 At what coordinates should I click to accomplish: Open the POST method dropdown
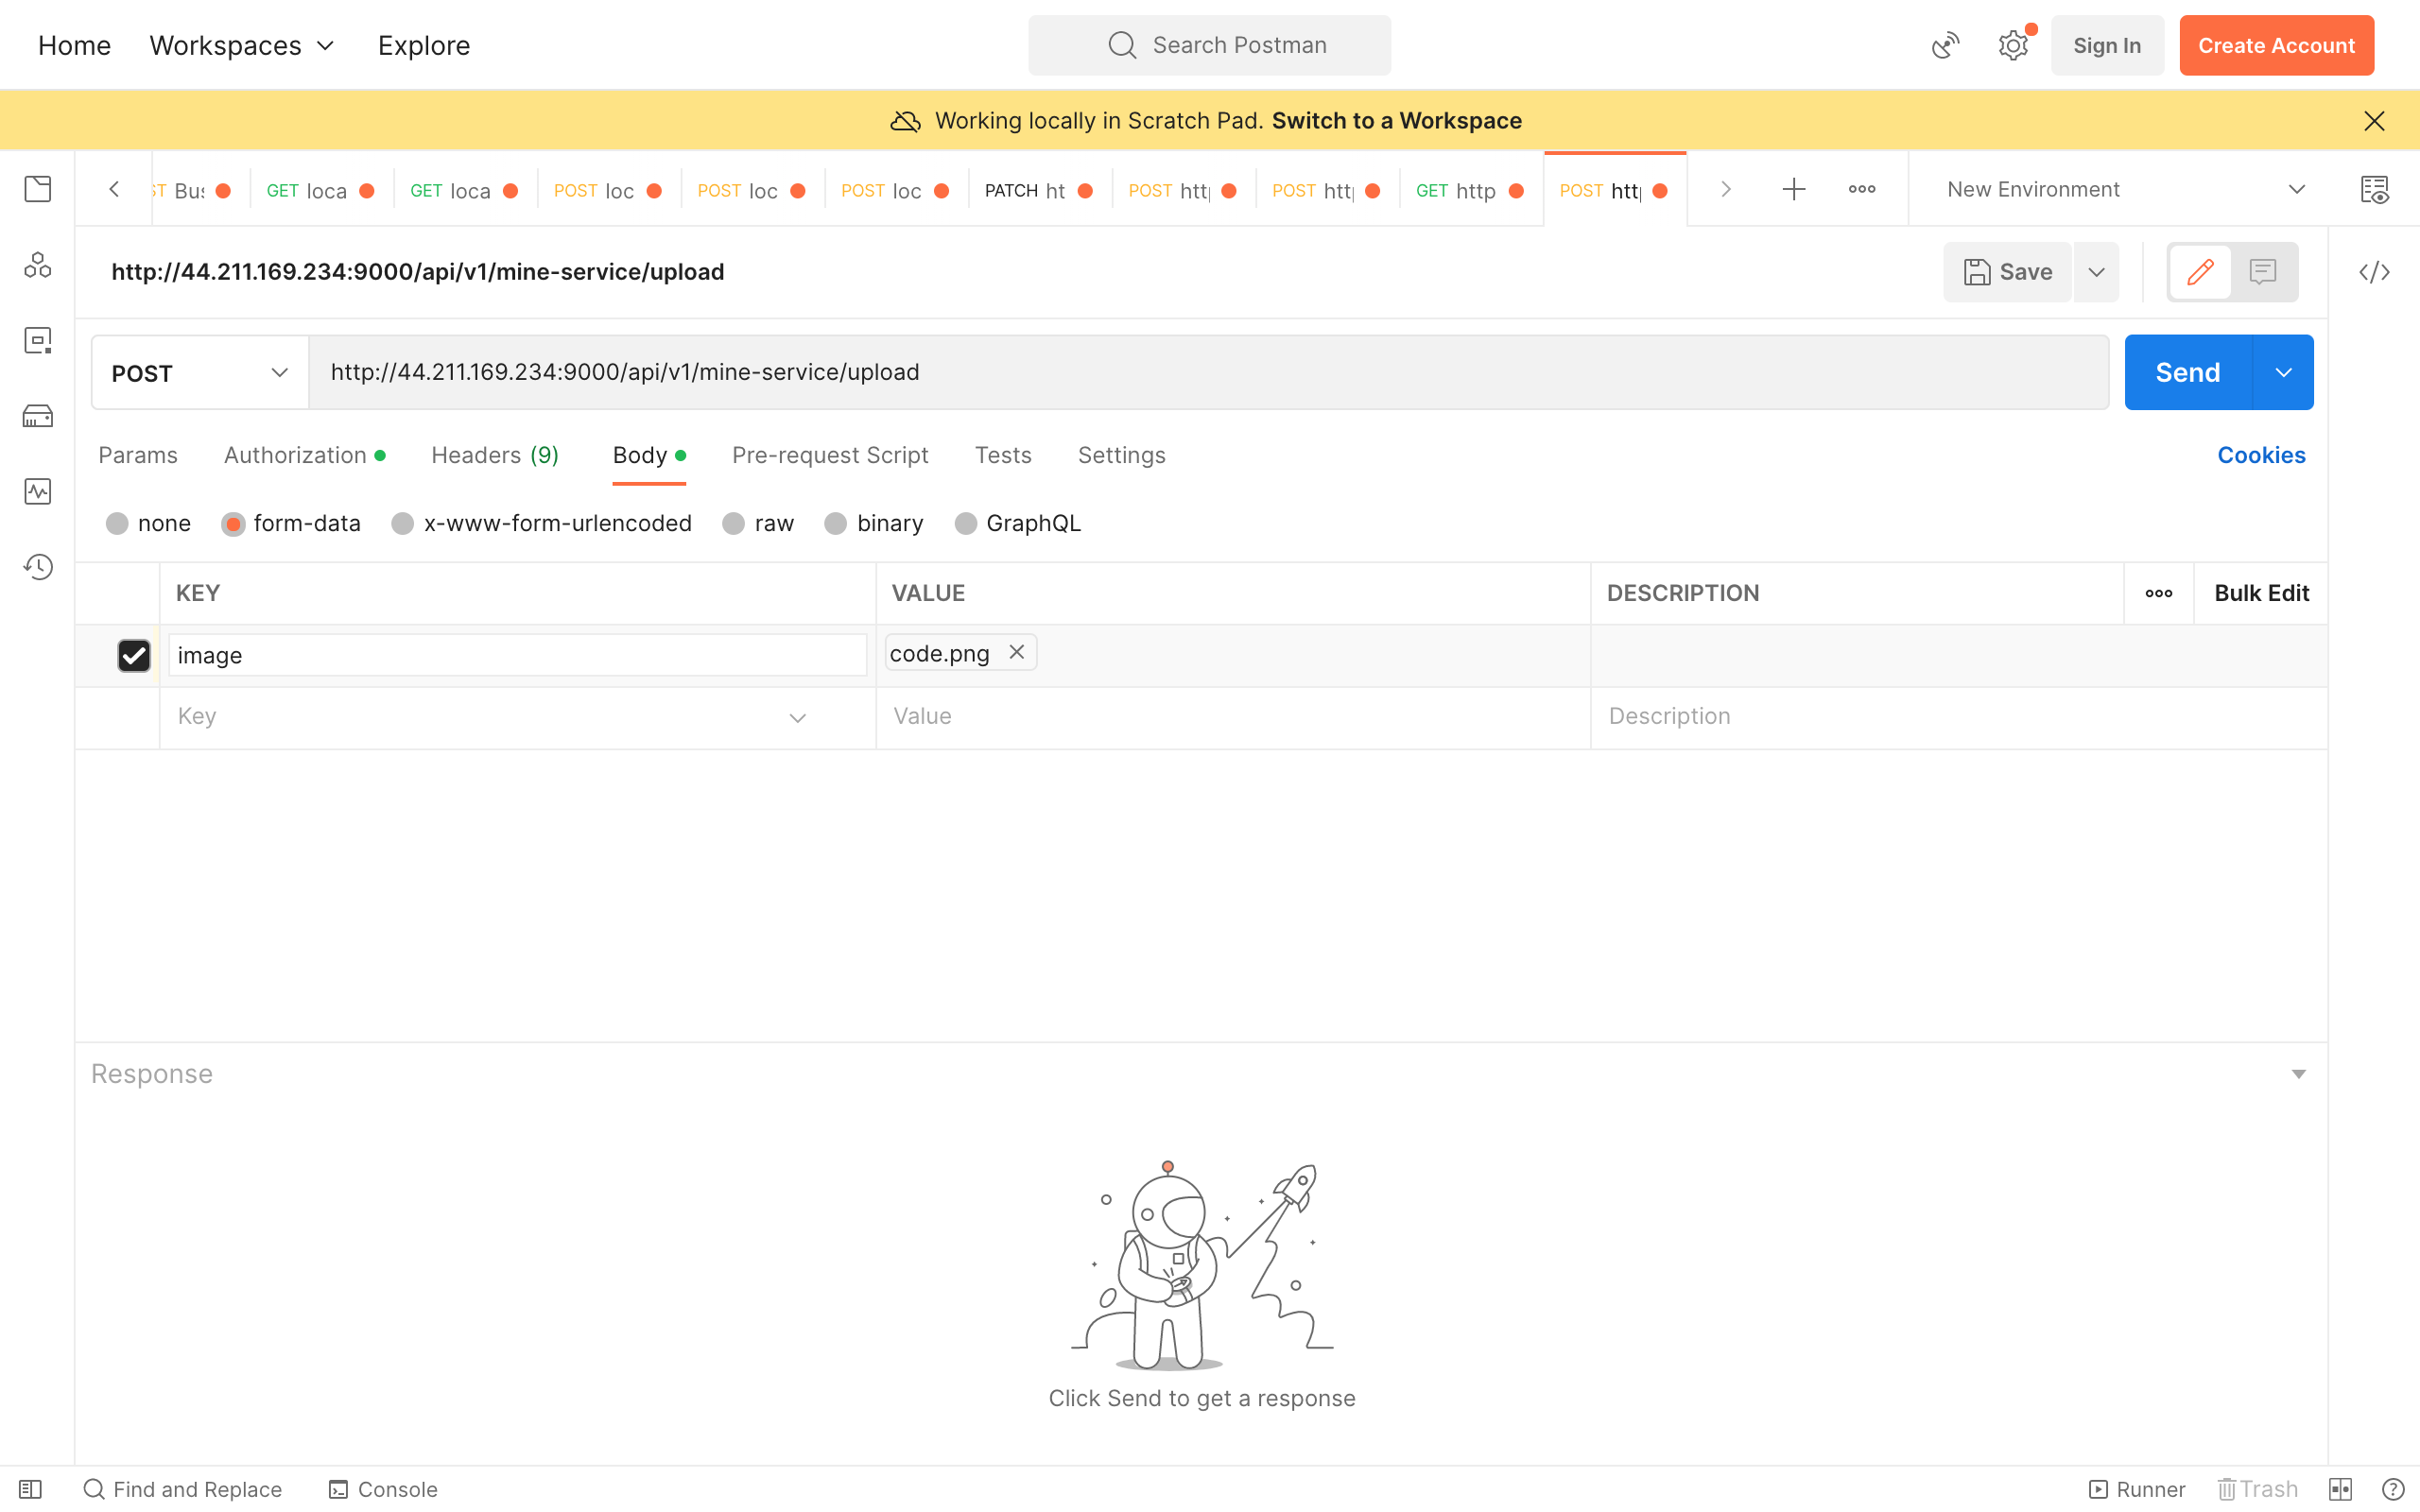(x=199, y=373)
